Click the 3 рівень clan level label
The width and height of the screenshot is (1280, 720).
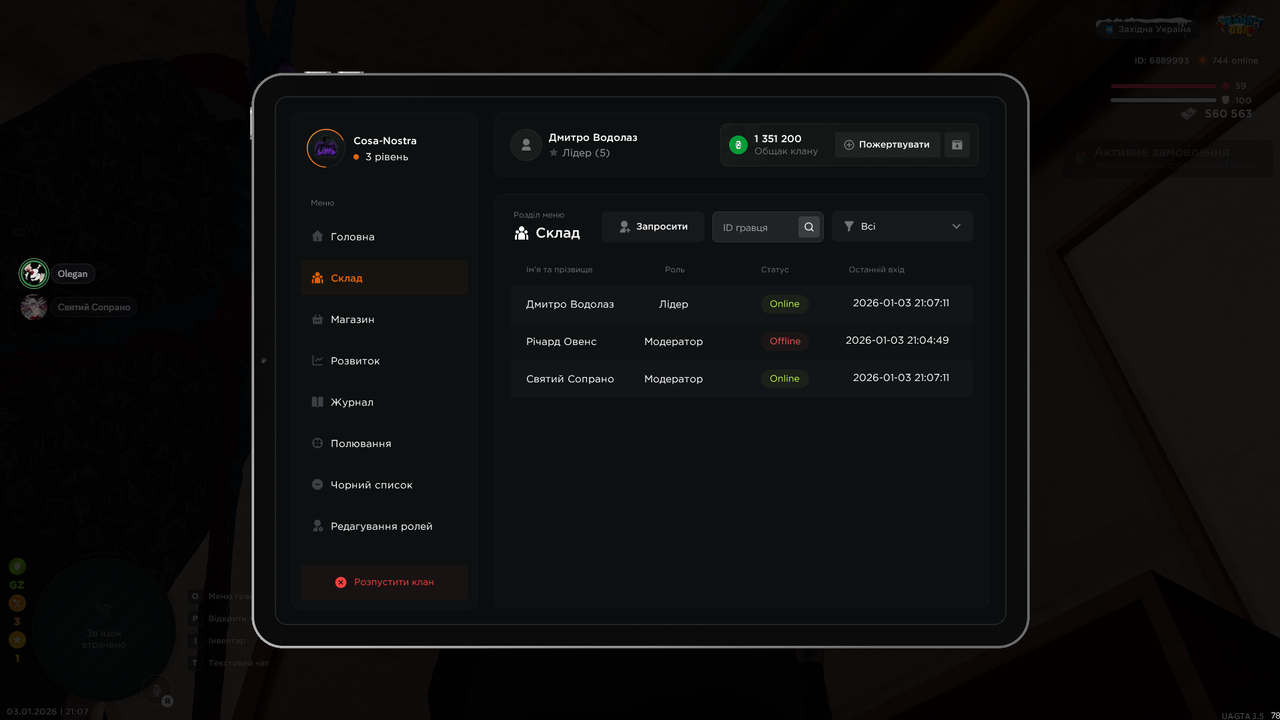(387, 157)
